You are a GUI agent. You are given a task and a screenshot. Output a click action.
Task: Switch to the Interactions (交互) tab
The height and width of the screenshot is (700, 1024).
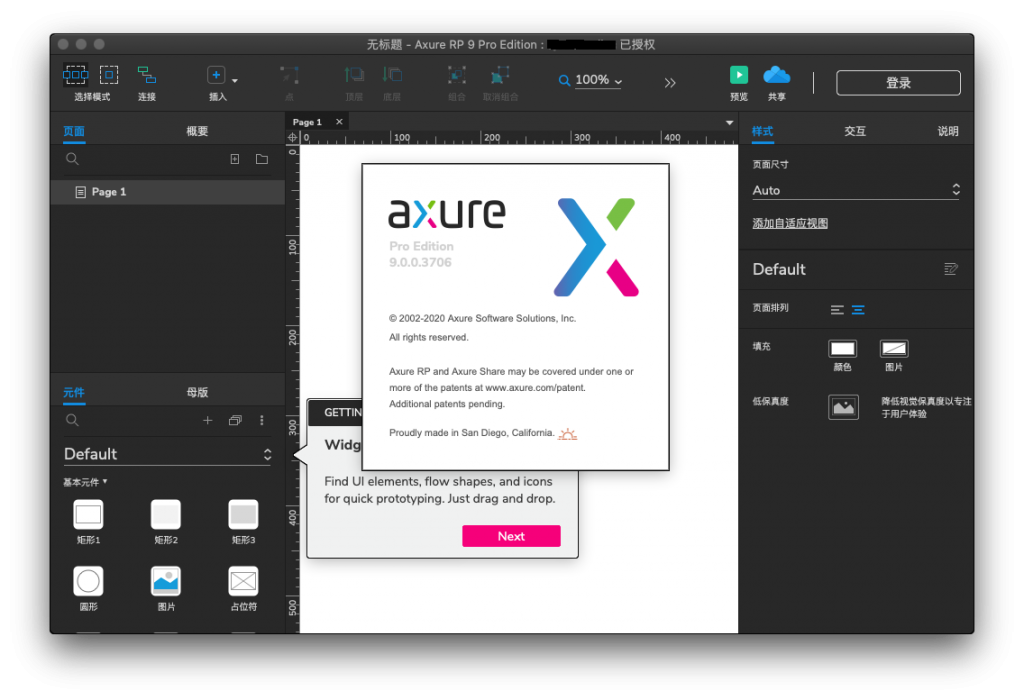click(855, 131)
